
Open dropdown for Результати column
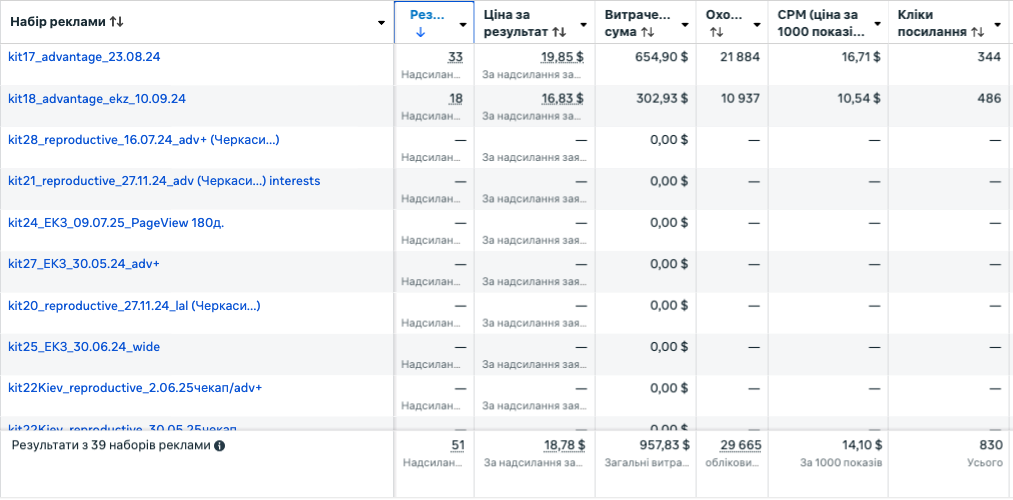[x=462, y=23]
